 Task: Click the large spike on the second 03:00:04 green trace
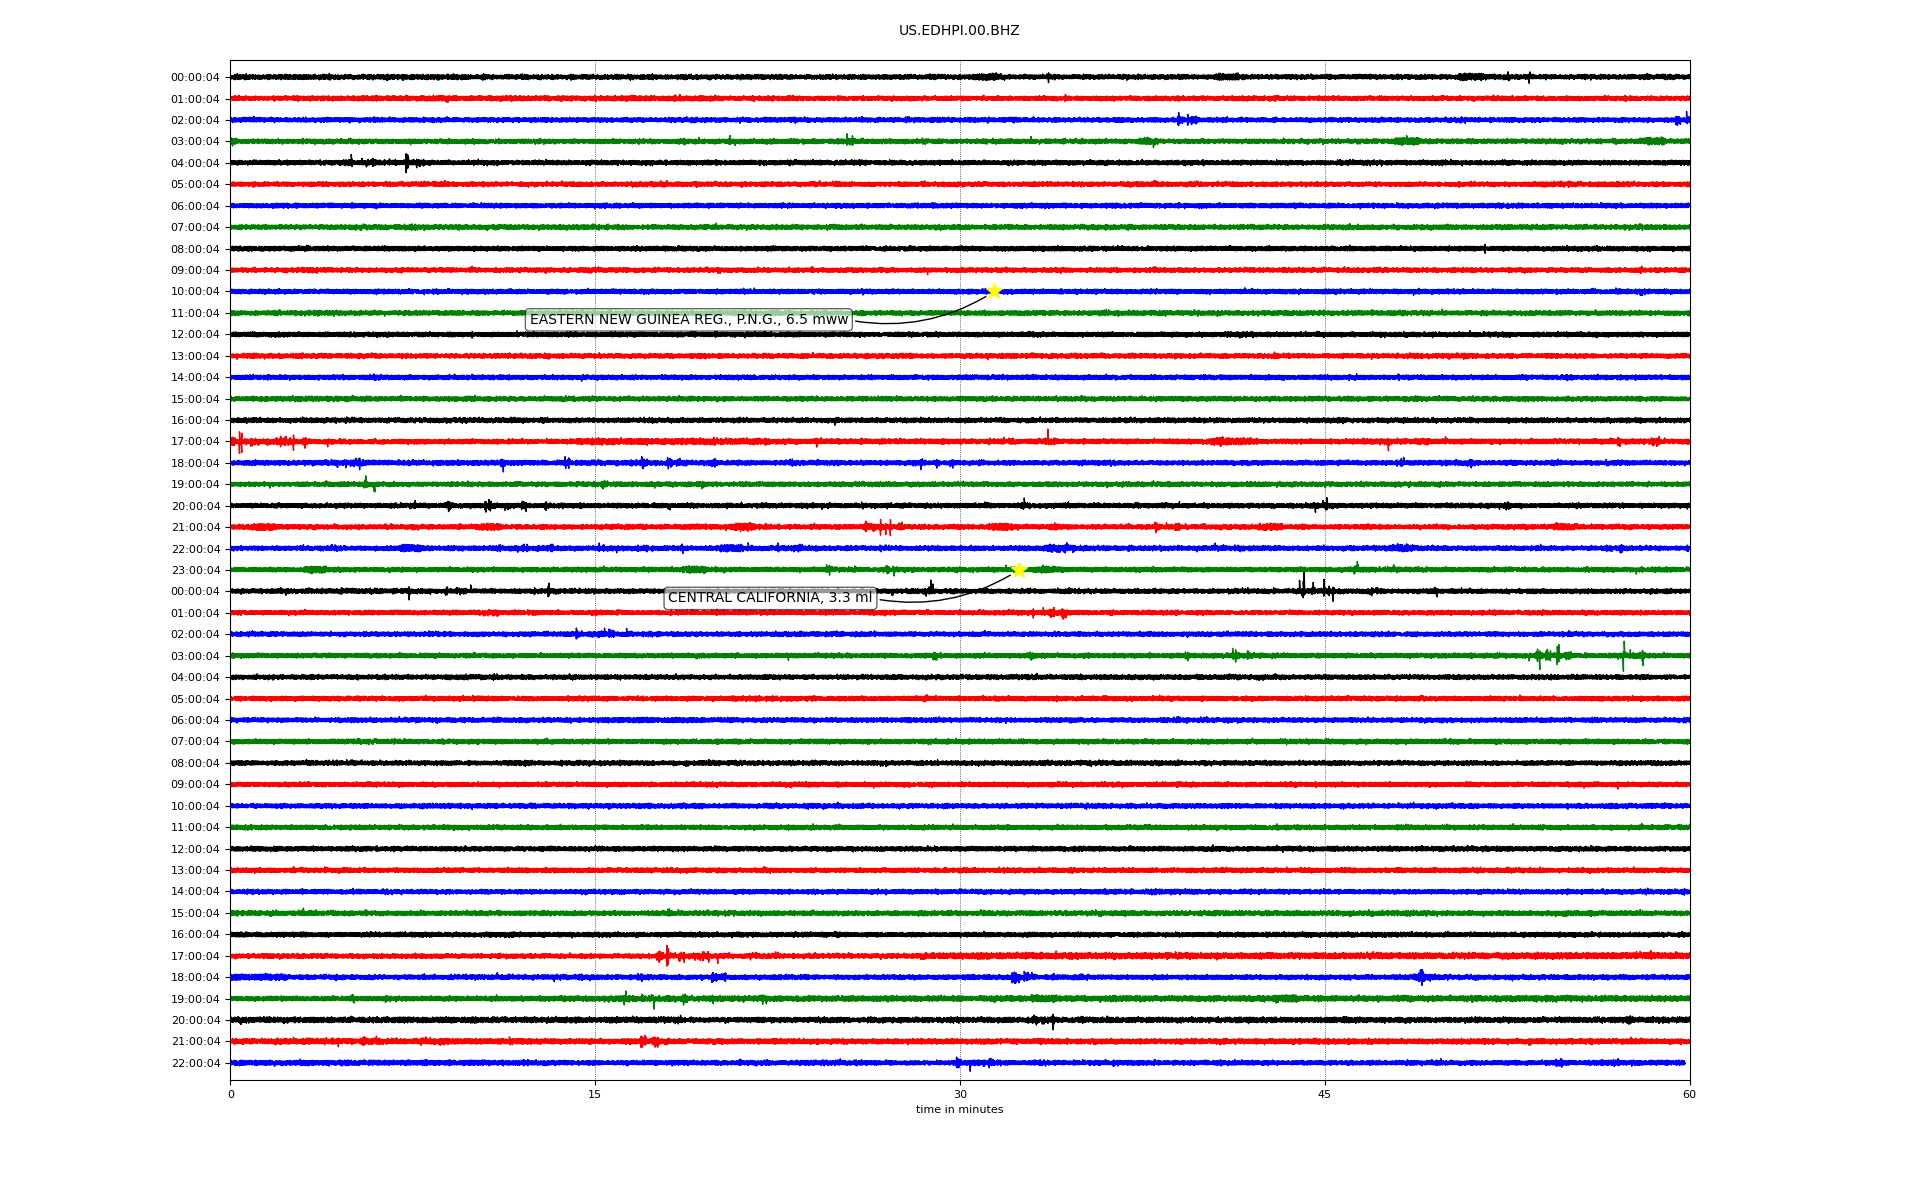1623,656
